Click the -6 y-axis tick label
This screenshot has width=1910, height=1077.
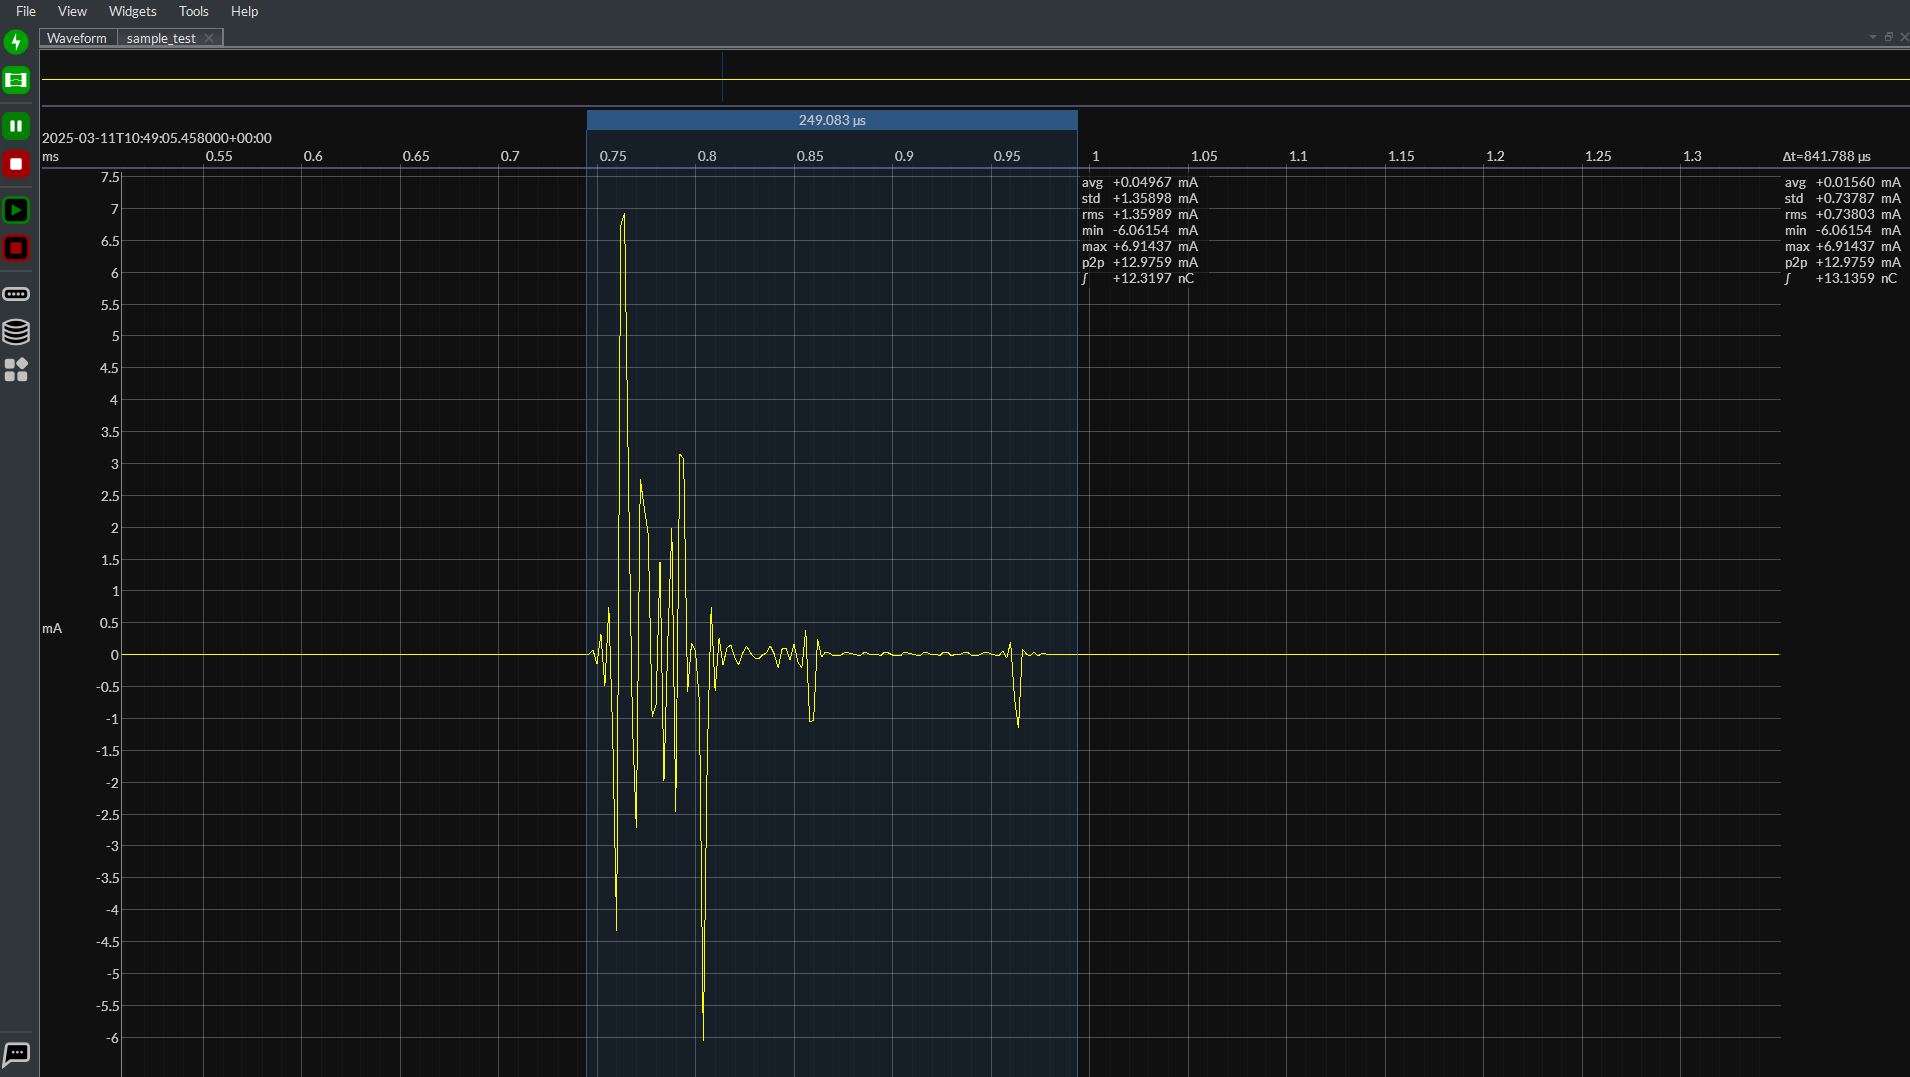click(112, 1038)
